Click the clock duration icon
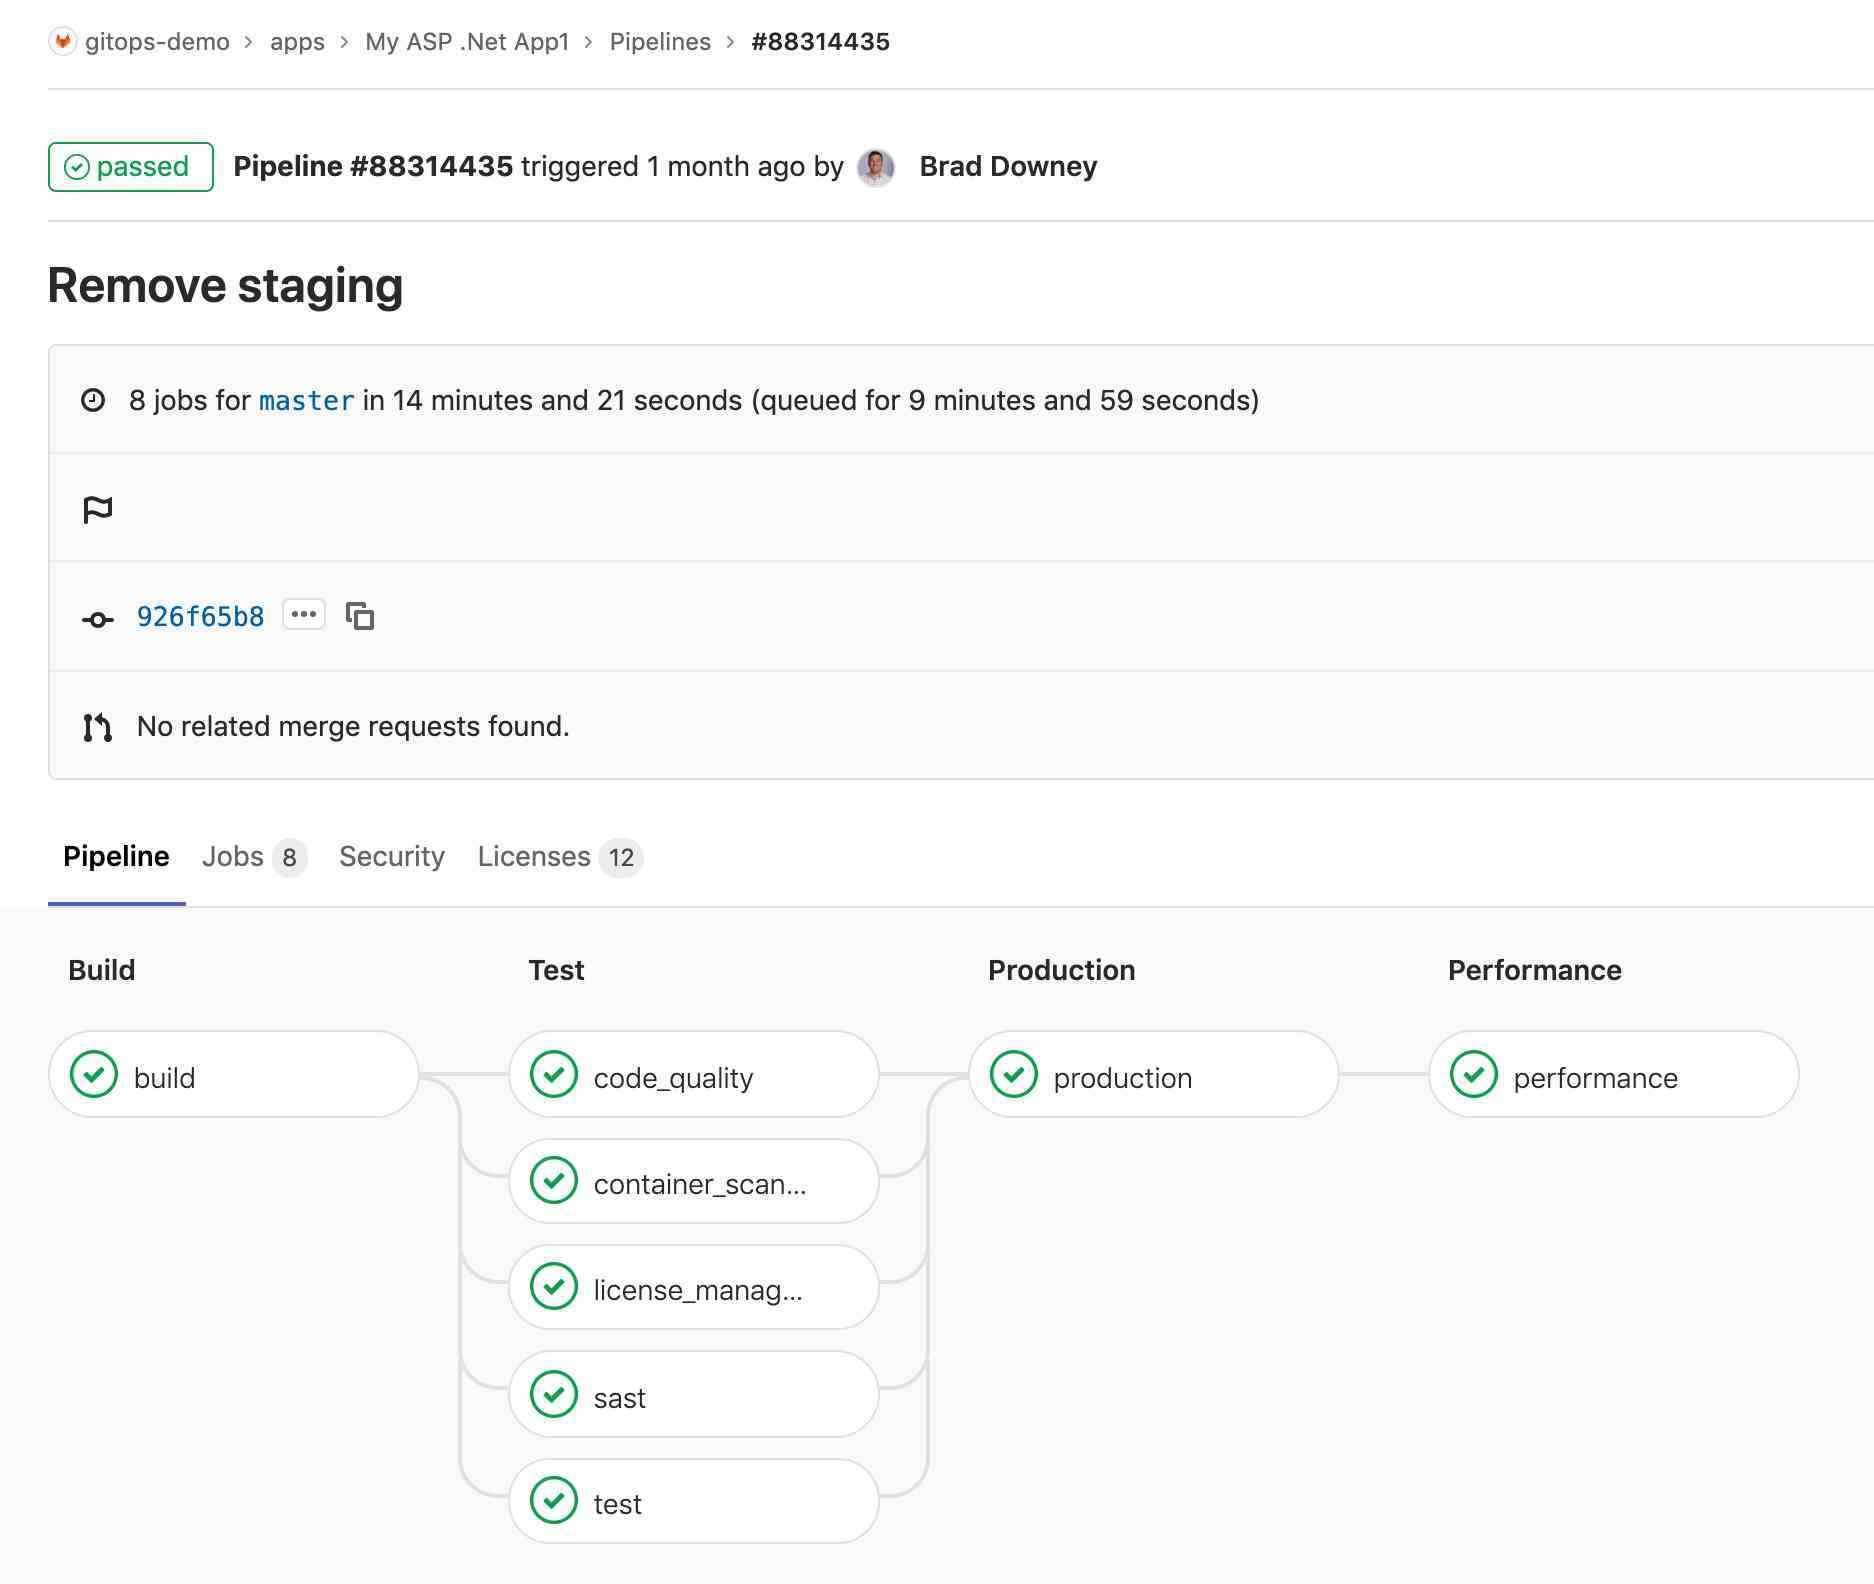Viewport: 1874px width, 1584px height. pyautogui.click(x=93, y=400)
